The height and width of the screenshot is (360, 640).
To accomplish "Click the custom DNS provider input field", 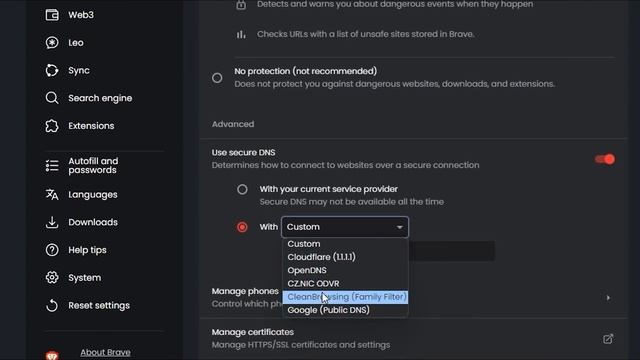I will click(x=451, y=251).
